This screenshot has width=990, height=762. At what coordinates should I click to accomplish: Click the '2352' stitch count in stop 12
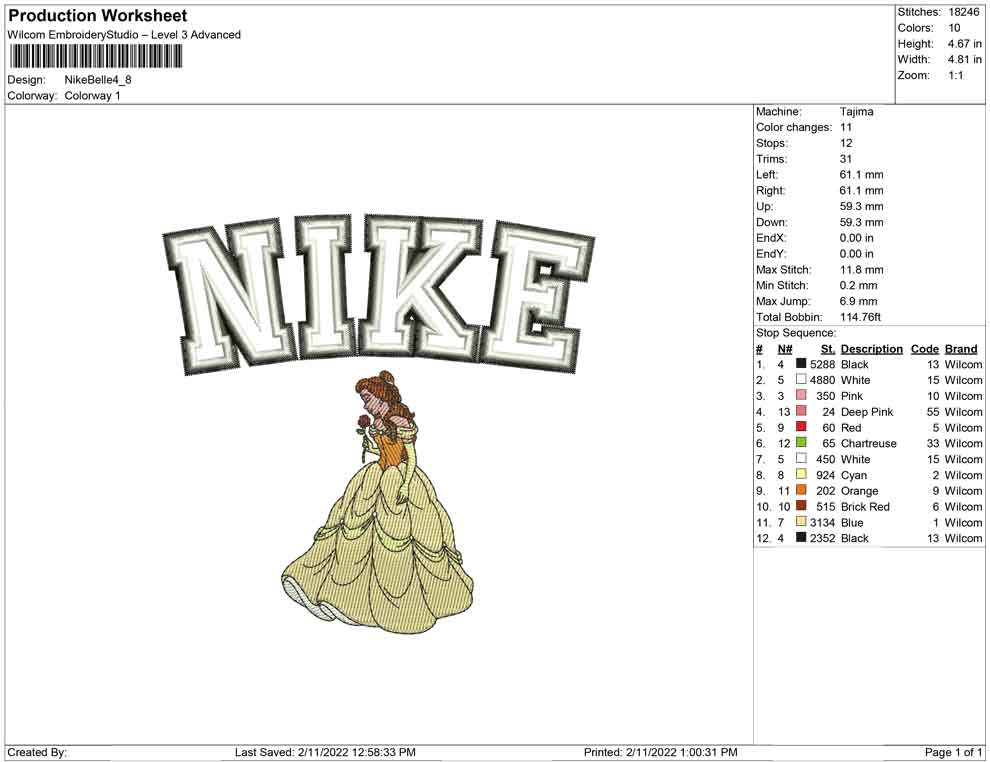click(823, 538)
